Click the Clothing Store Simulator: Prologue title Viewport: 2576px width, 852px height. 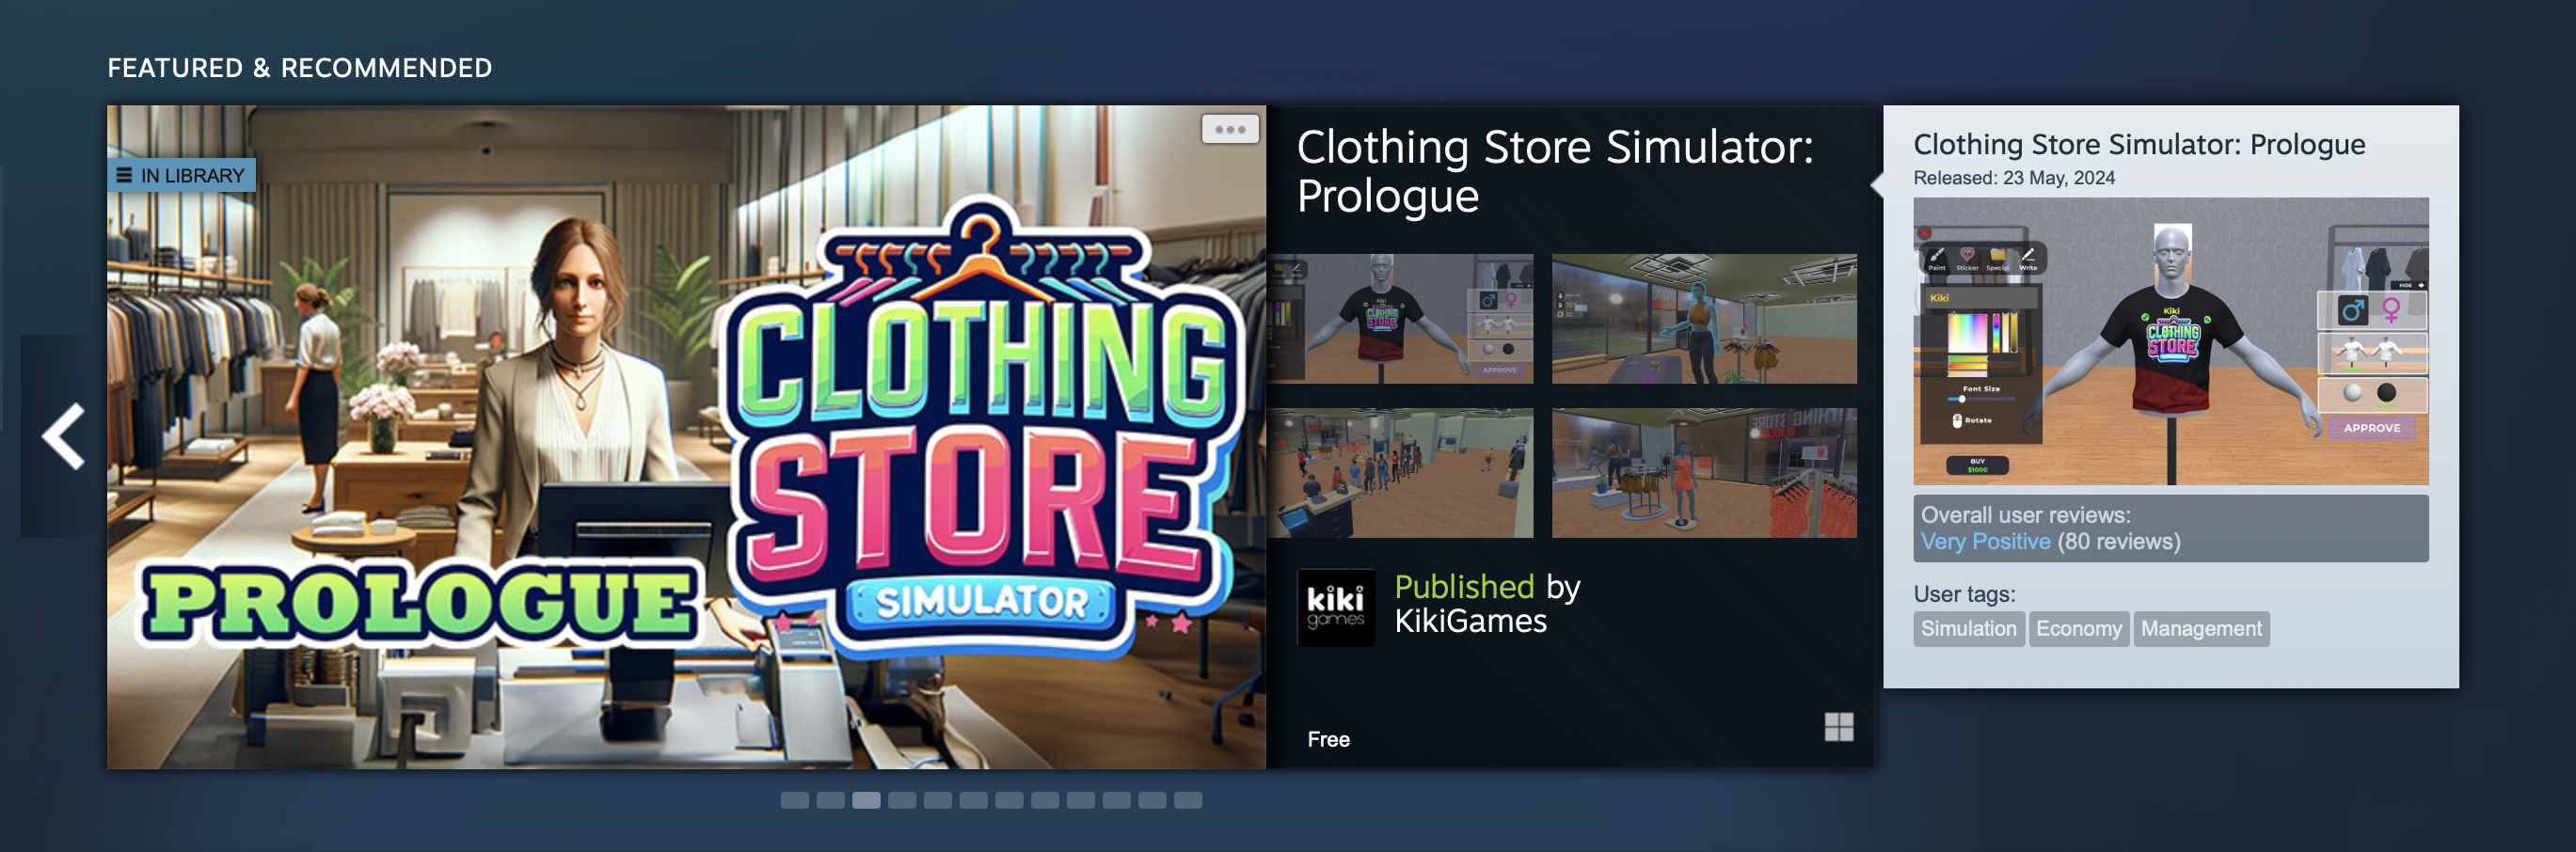1555,171
